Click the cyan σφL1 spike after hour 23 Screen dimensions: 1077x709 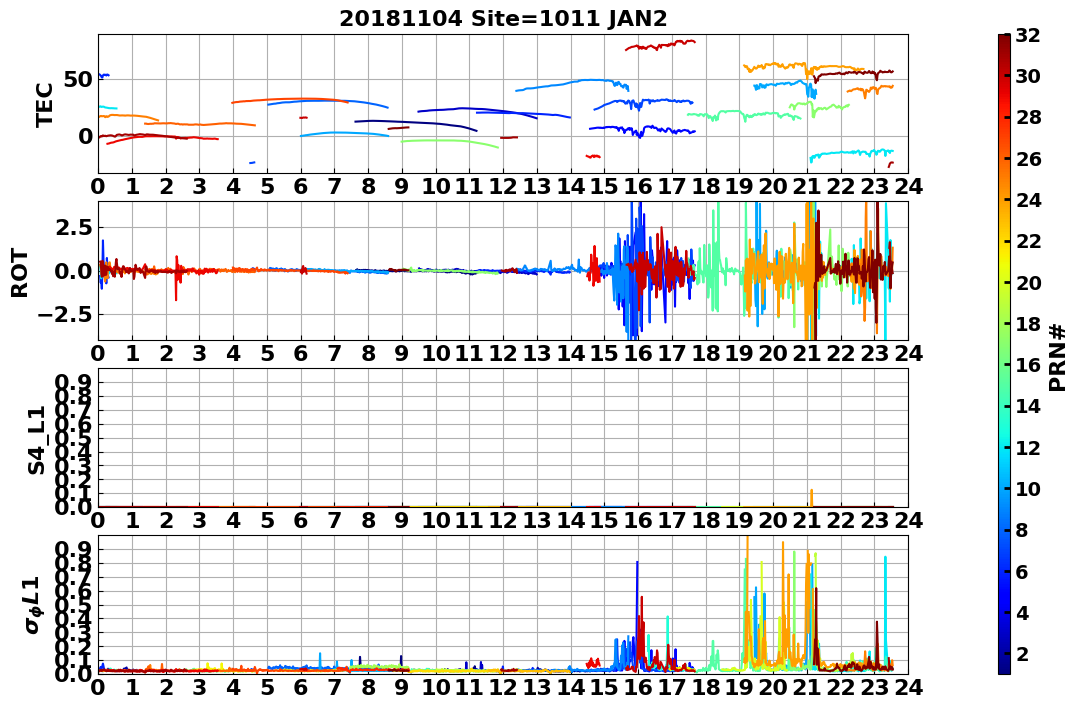(x=885, y=611)
